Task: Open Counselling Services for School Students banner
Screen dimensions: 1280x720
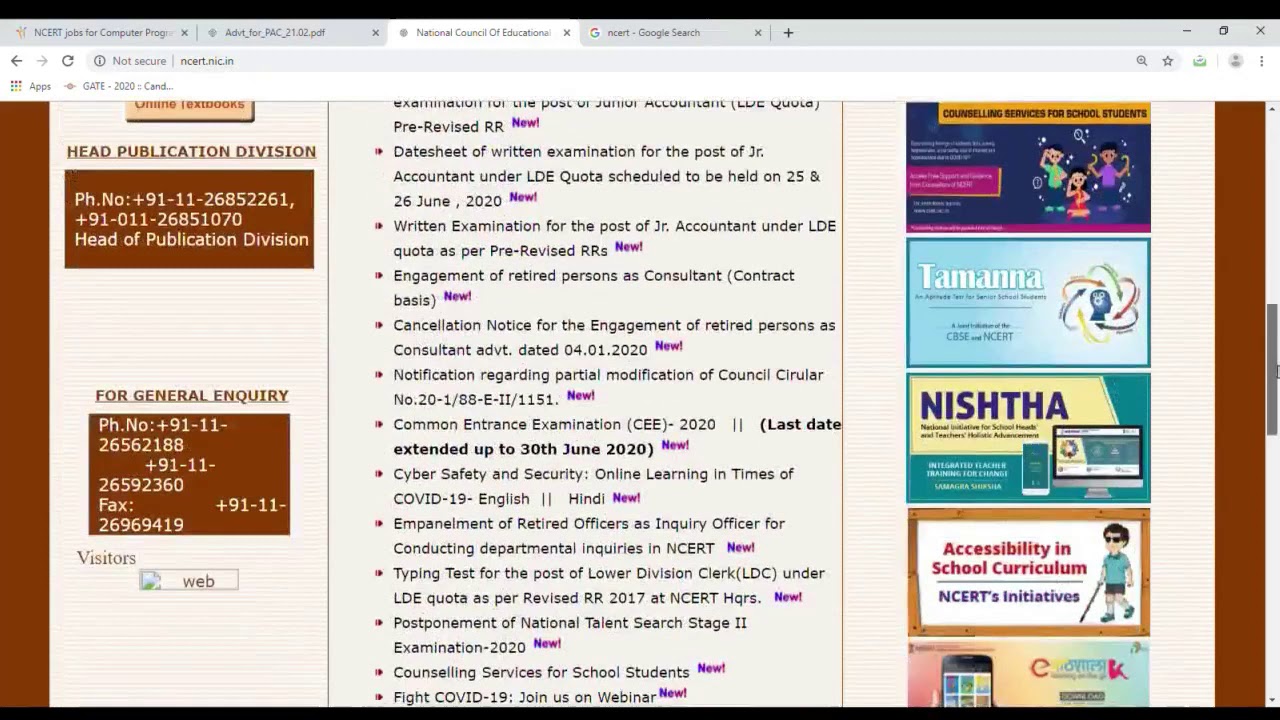Action: 1028,168
